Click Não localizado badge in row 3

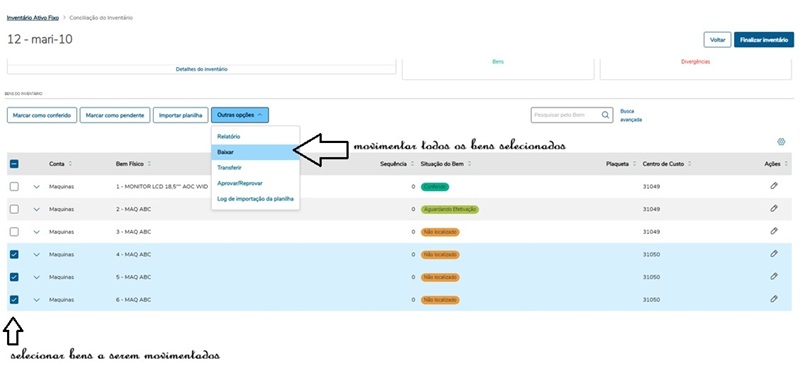440,232
